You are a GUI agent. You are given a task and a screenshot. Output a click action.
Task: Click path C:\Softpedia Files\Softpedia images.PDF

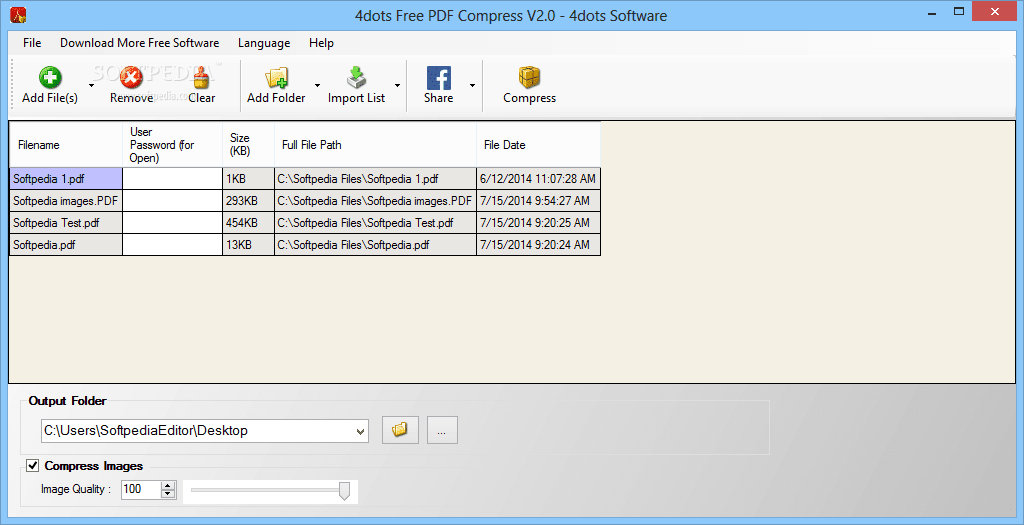[x=376, y=200]
